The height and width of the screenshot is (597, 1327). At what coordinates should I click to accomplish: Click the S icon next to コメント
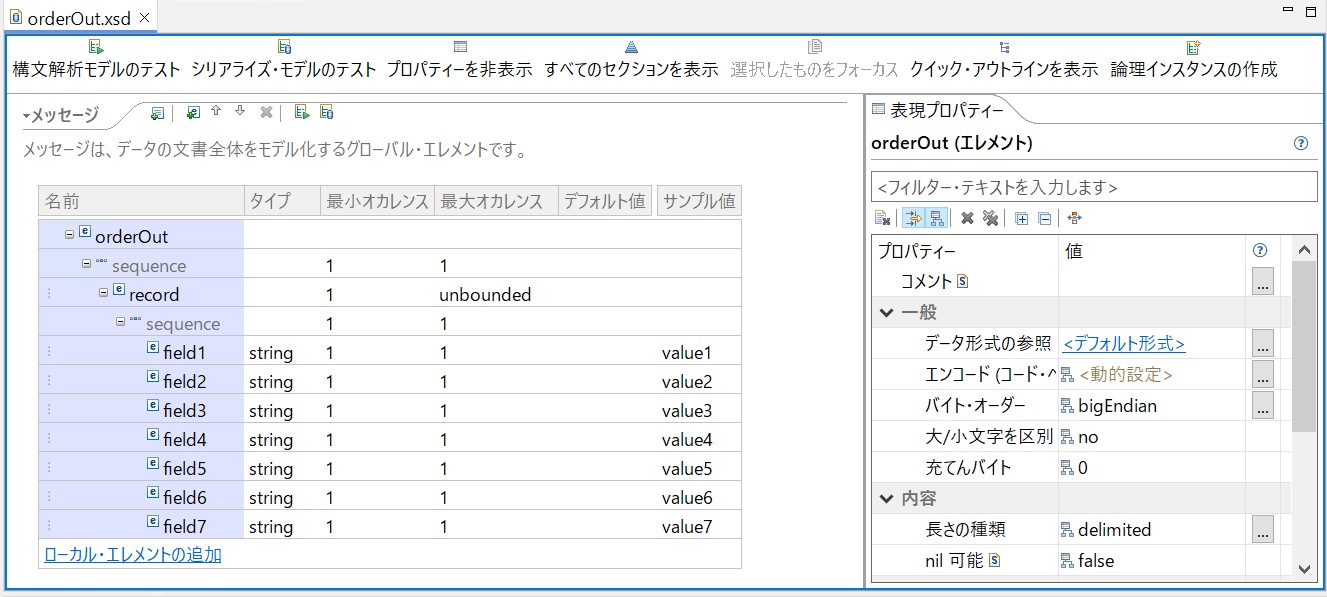(x=962, y=282)
